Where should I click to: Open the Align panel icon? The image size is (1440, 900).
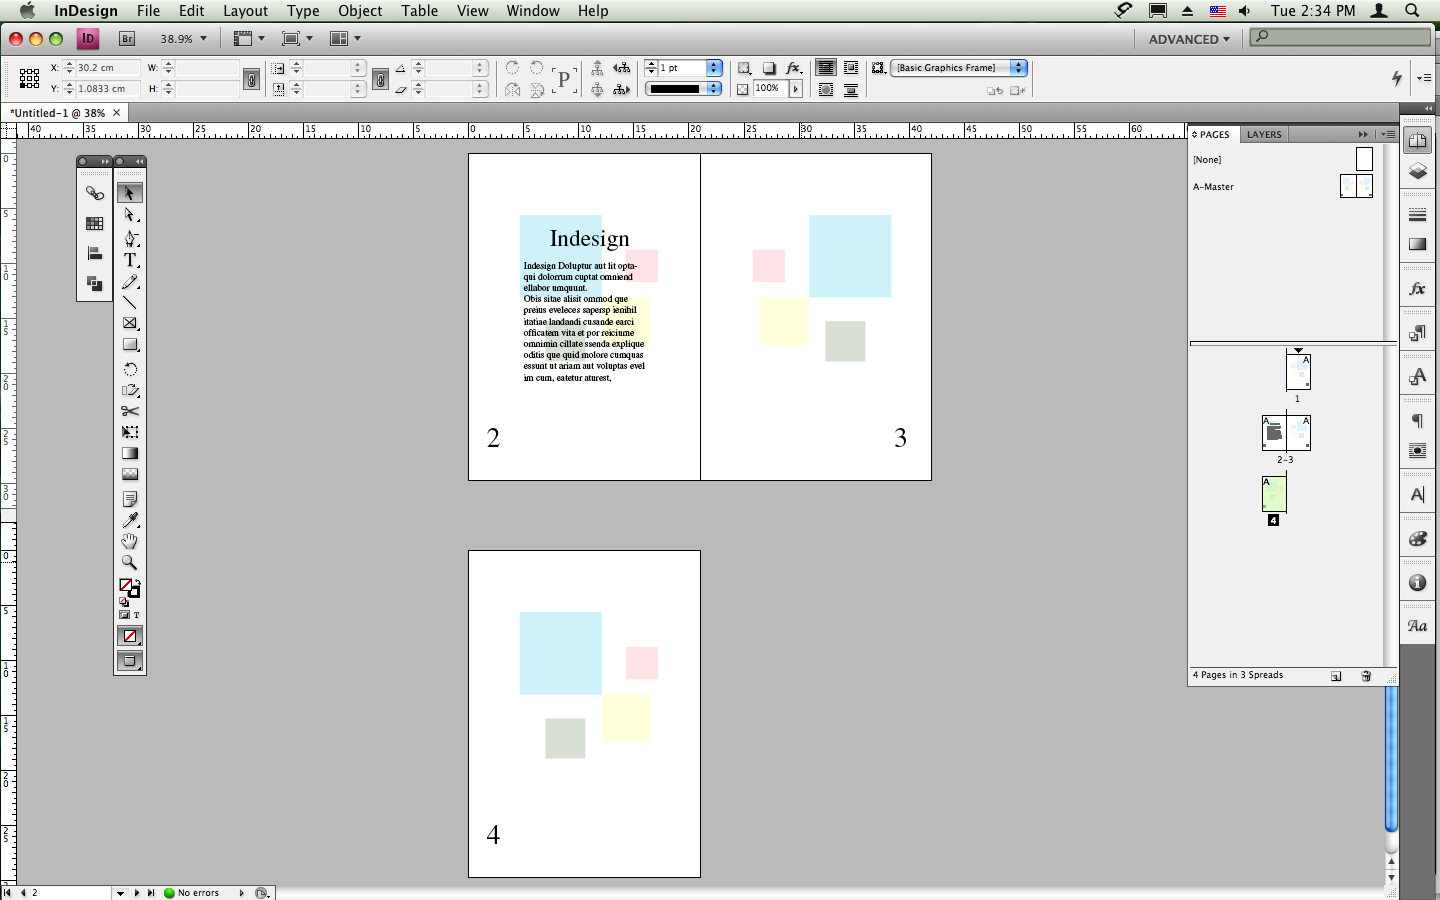tap(95, 253)
